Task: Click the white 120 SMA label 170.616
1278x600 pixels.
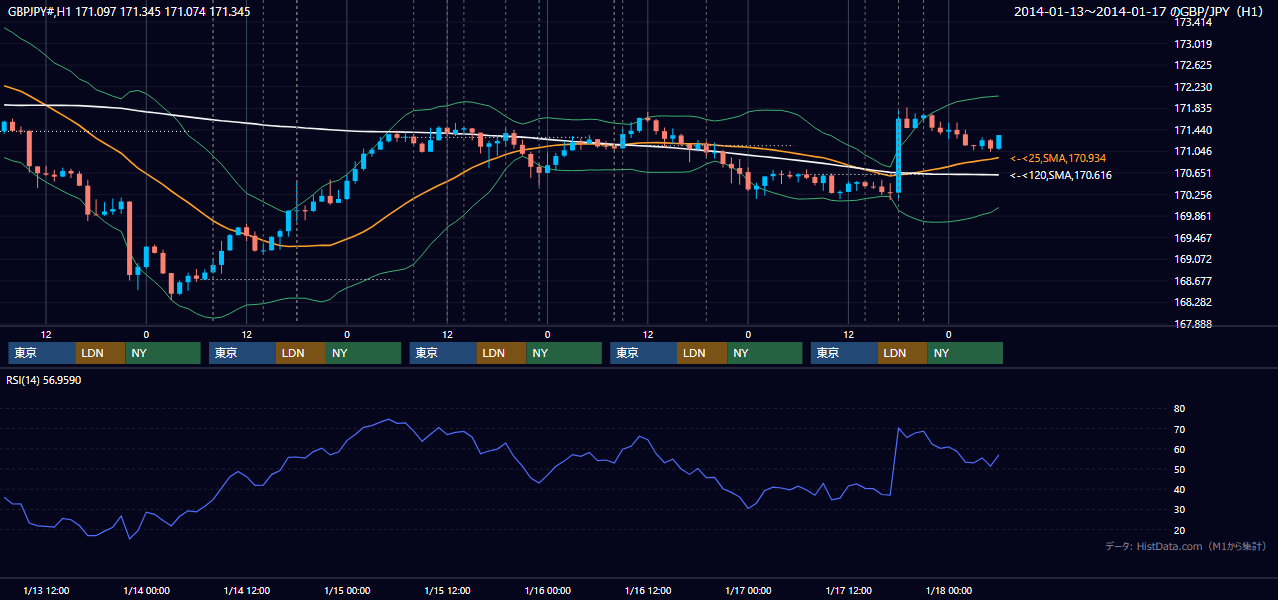Action: pos(1060,175)
